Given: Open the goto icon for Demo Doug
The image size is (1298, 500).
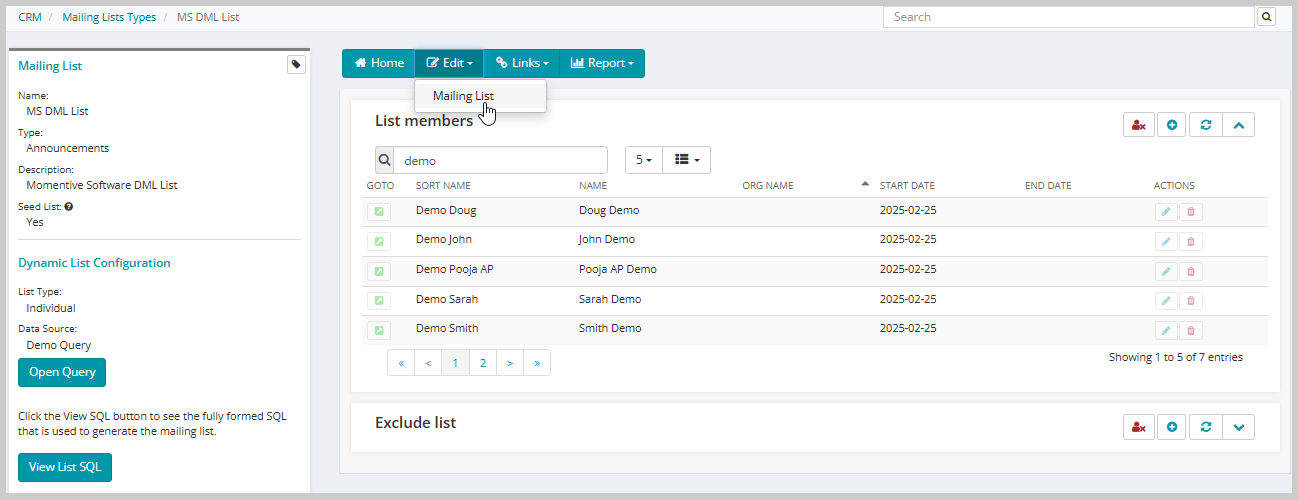Looking at the screenshot, I should click(x=379, y=212).
